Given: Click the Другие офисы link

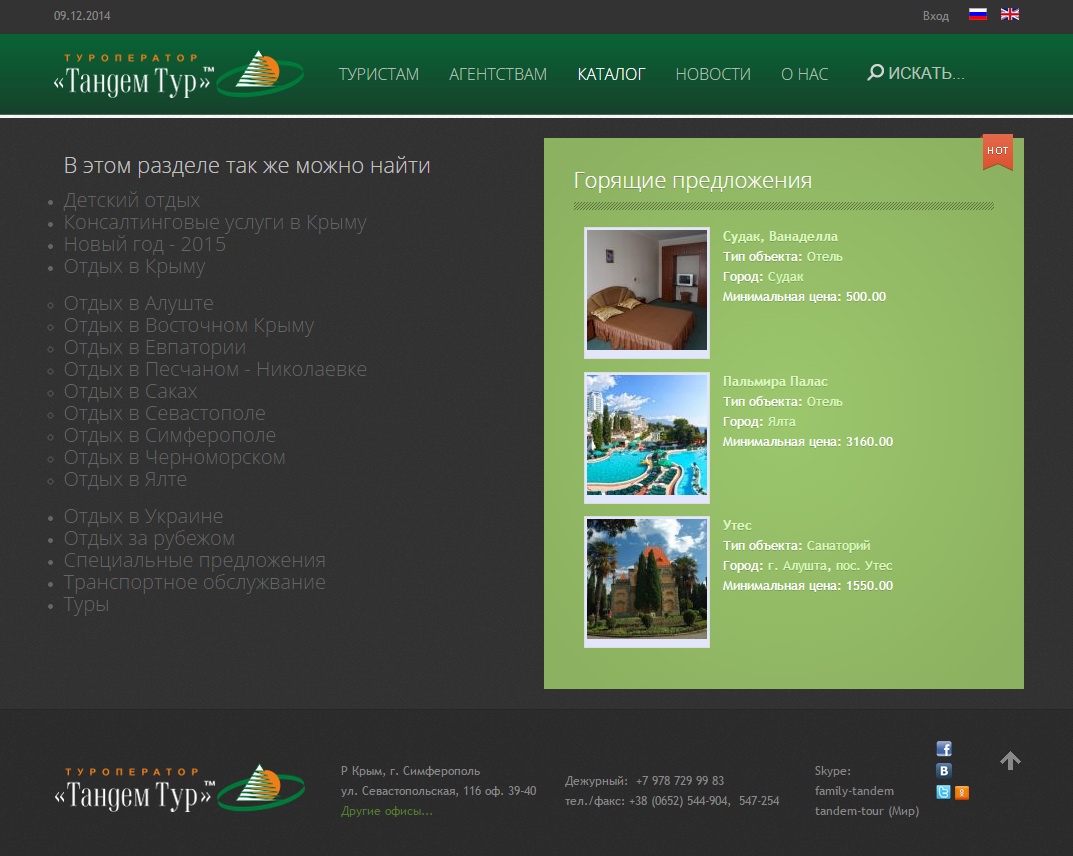Looking at the screenshot, I should (x=387, y=811).
